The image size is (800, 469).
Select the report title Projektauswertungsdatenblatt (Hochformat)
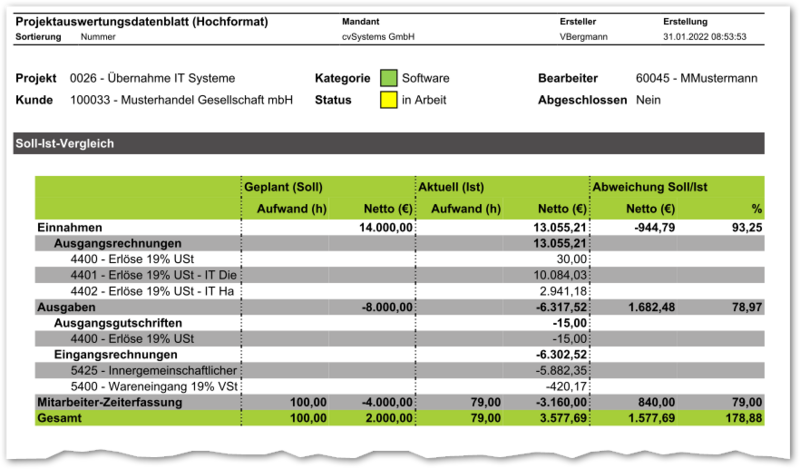point(142,21)
